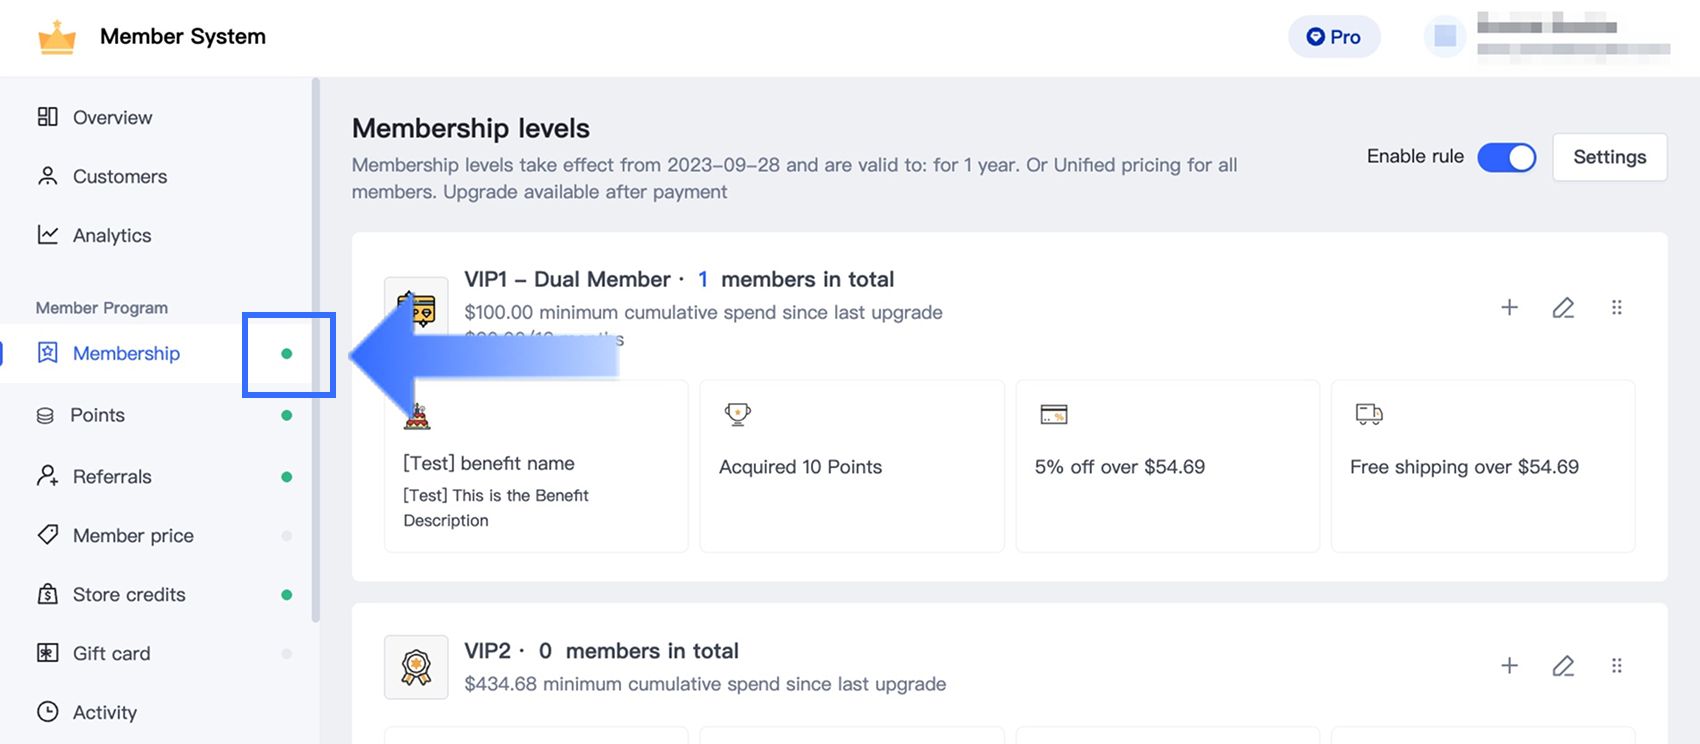
Task: Click the green status dot beside Points
Action: [x=287, y=415]
